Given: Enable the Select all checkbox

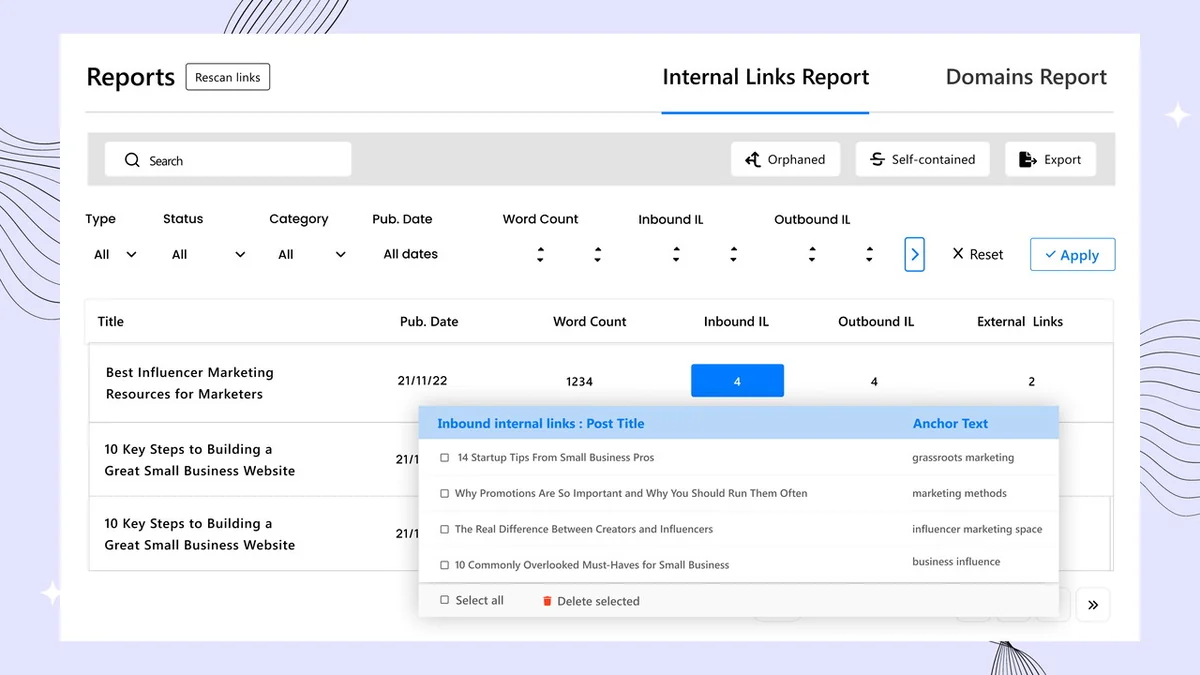Looking at the screenshot, I should coord(445,601).
